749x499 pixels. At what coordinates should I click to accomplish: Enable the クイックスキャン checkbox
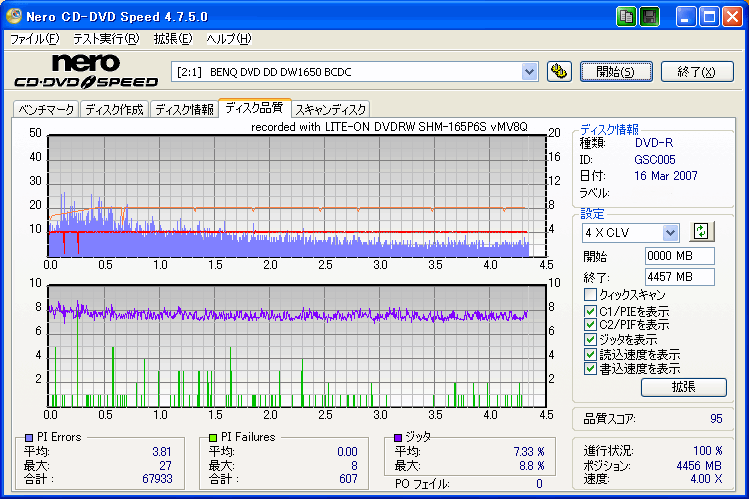pyautogui.click(x=591, y=295)
